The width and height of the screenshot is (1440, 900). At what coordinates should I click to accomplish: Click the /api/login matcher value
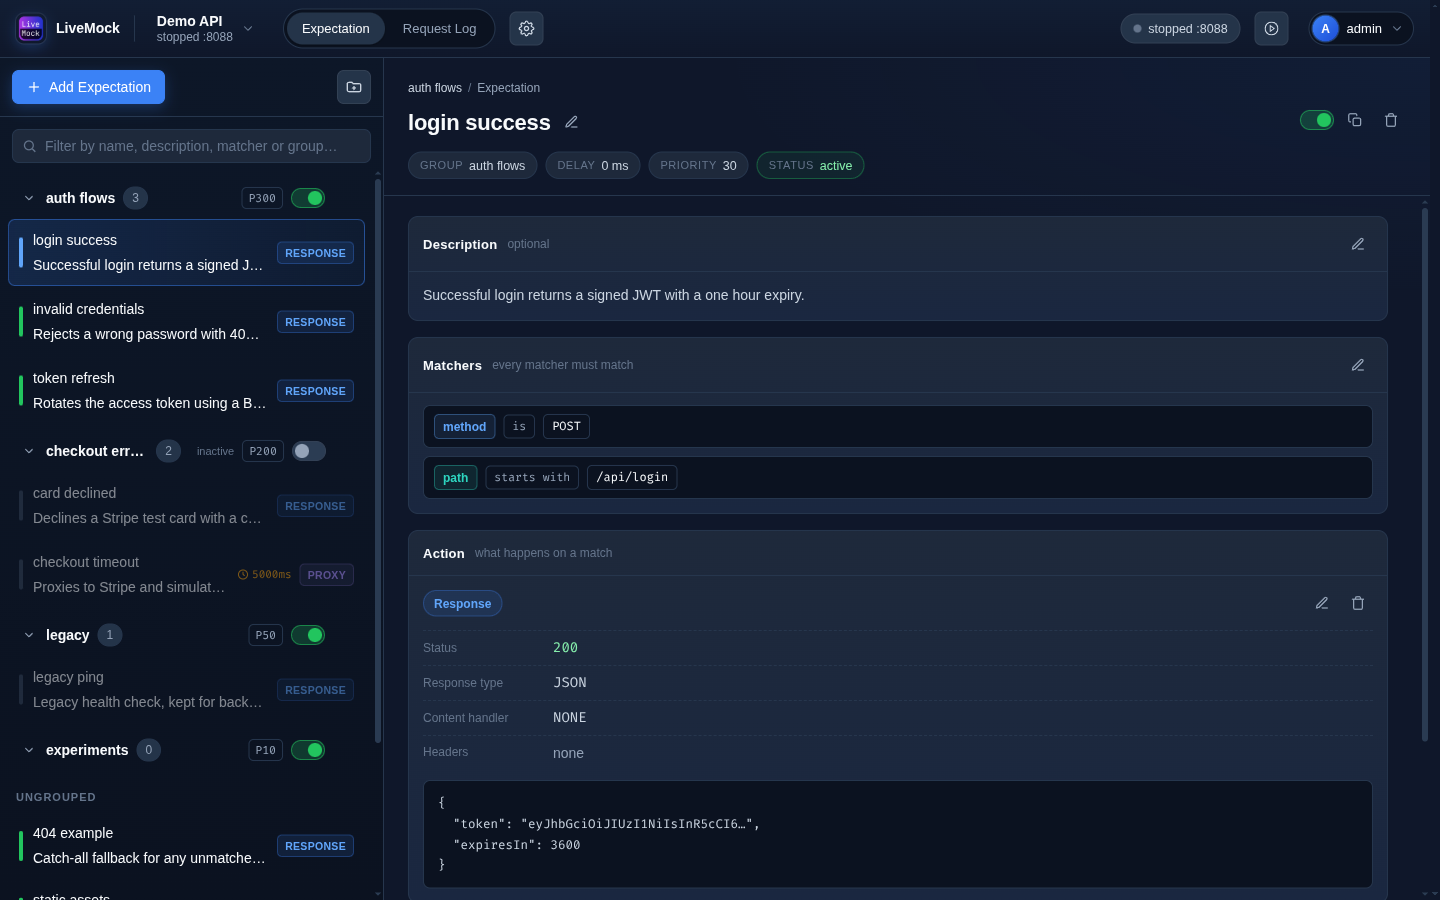point(632,478)
